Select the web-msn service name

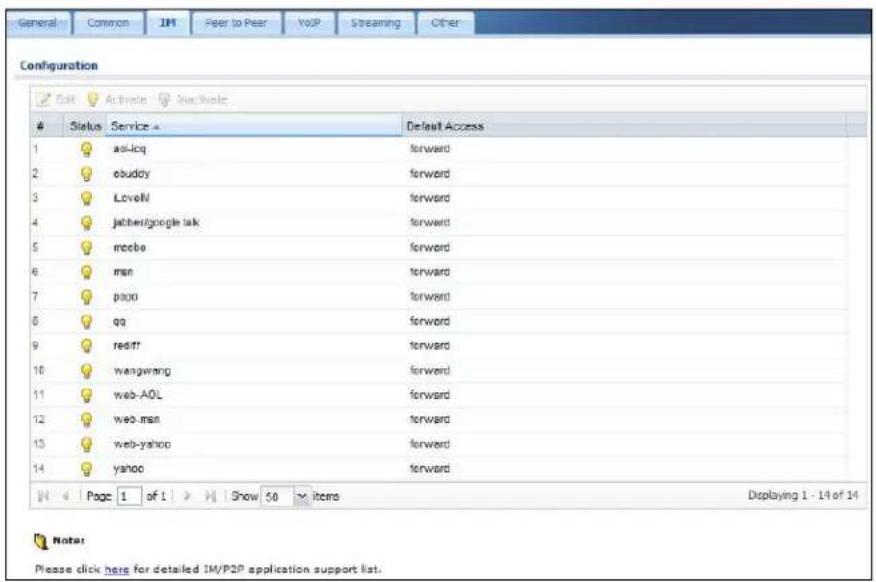coord(136,419)
